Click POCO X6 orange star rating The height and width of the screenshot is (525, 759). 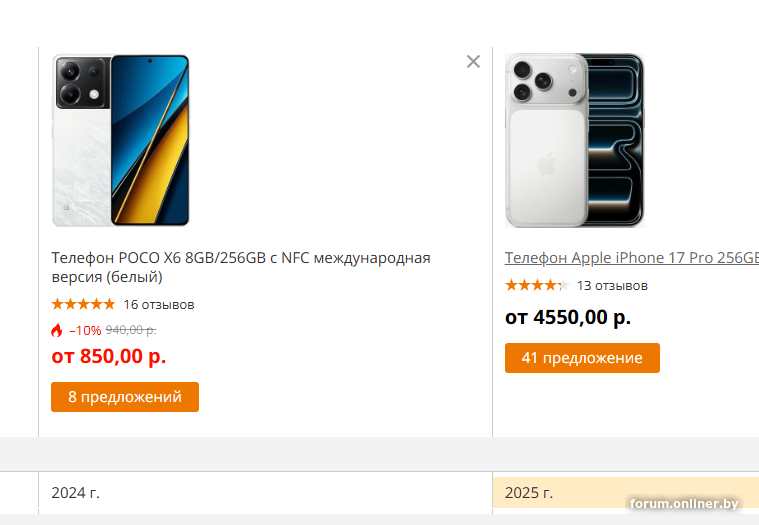pos(83,304)
